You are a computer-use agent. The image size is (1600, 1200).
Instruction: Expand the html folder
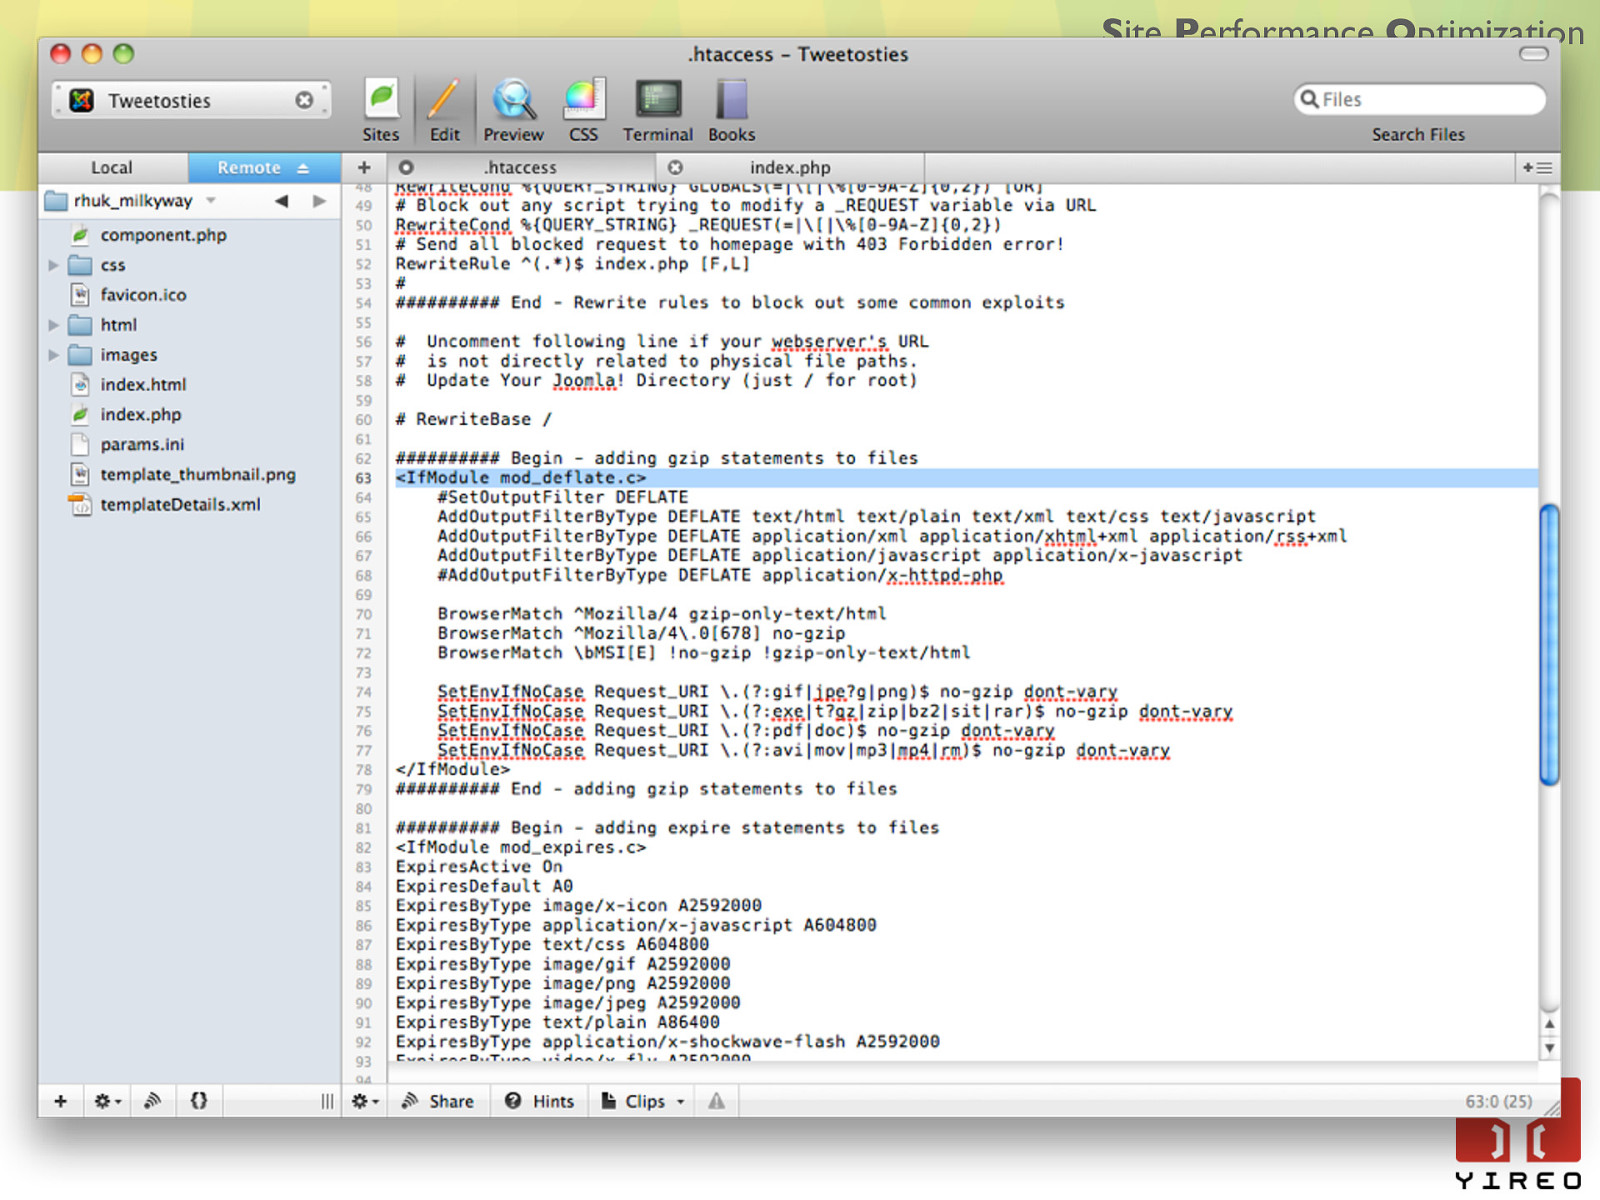click(x=53, y=325)
